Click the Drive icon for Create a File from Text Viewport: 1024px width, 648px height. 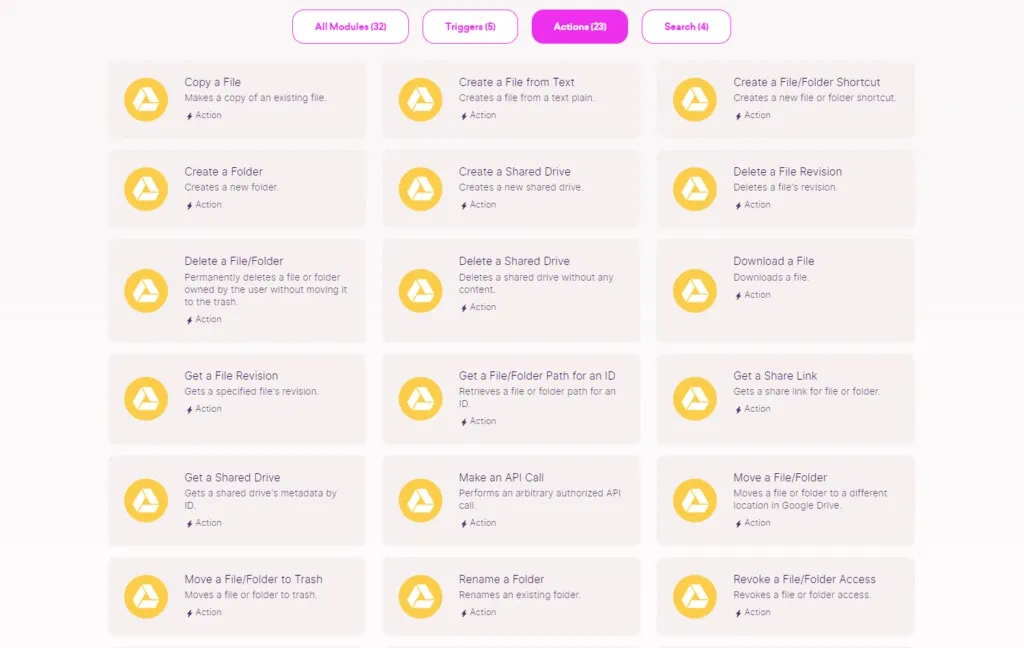point(421,99)
